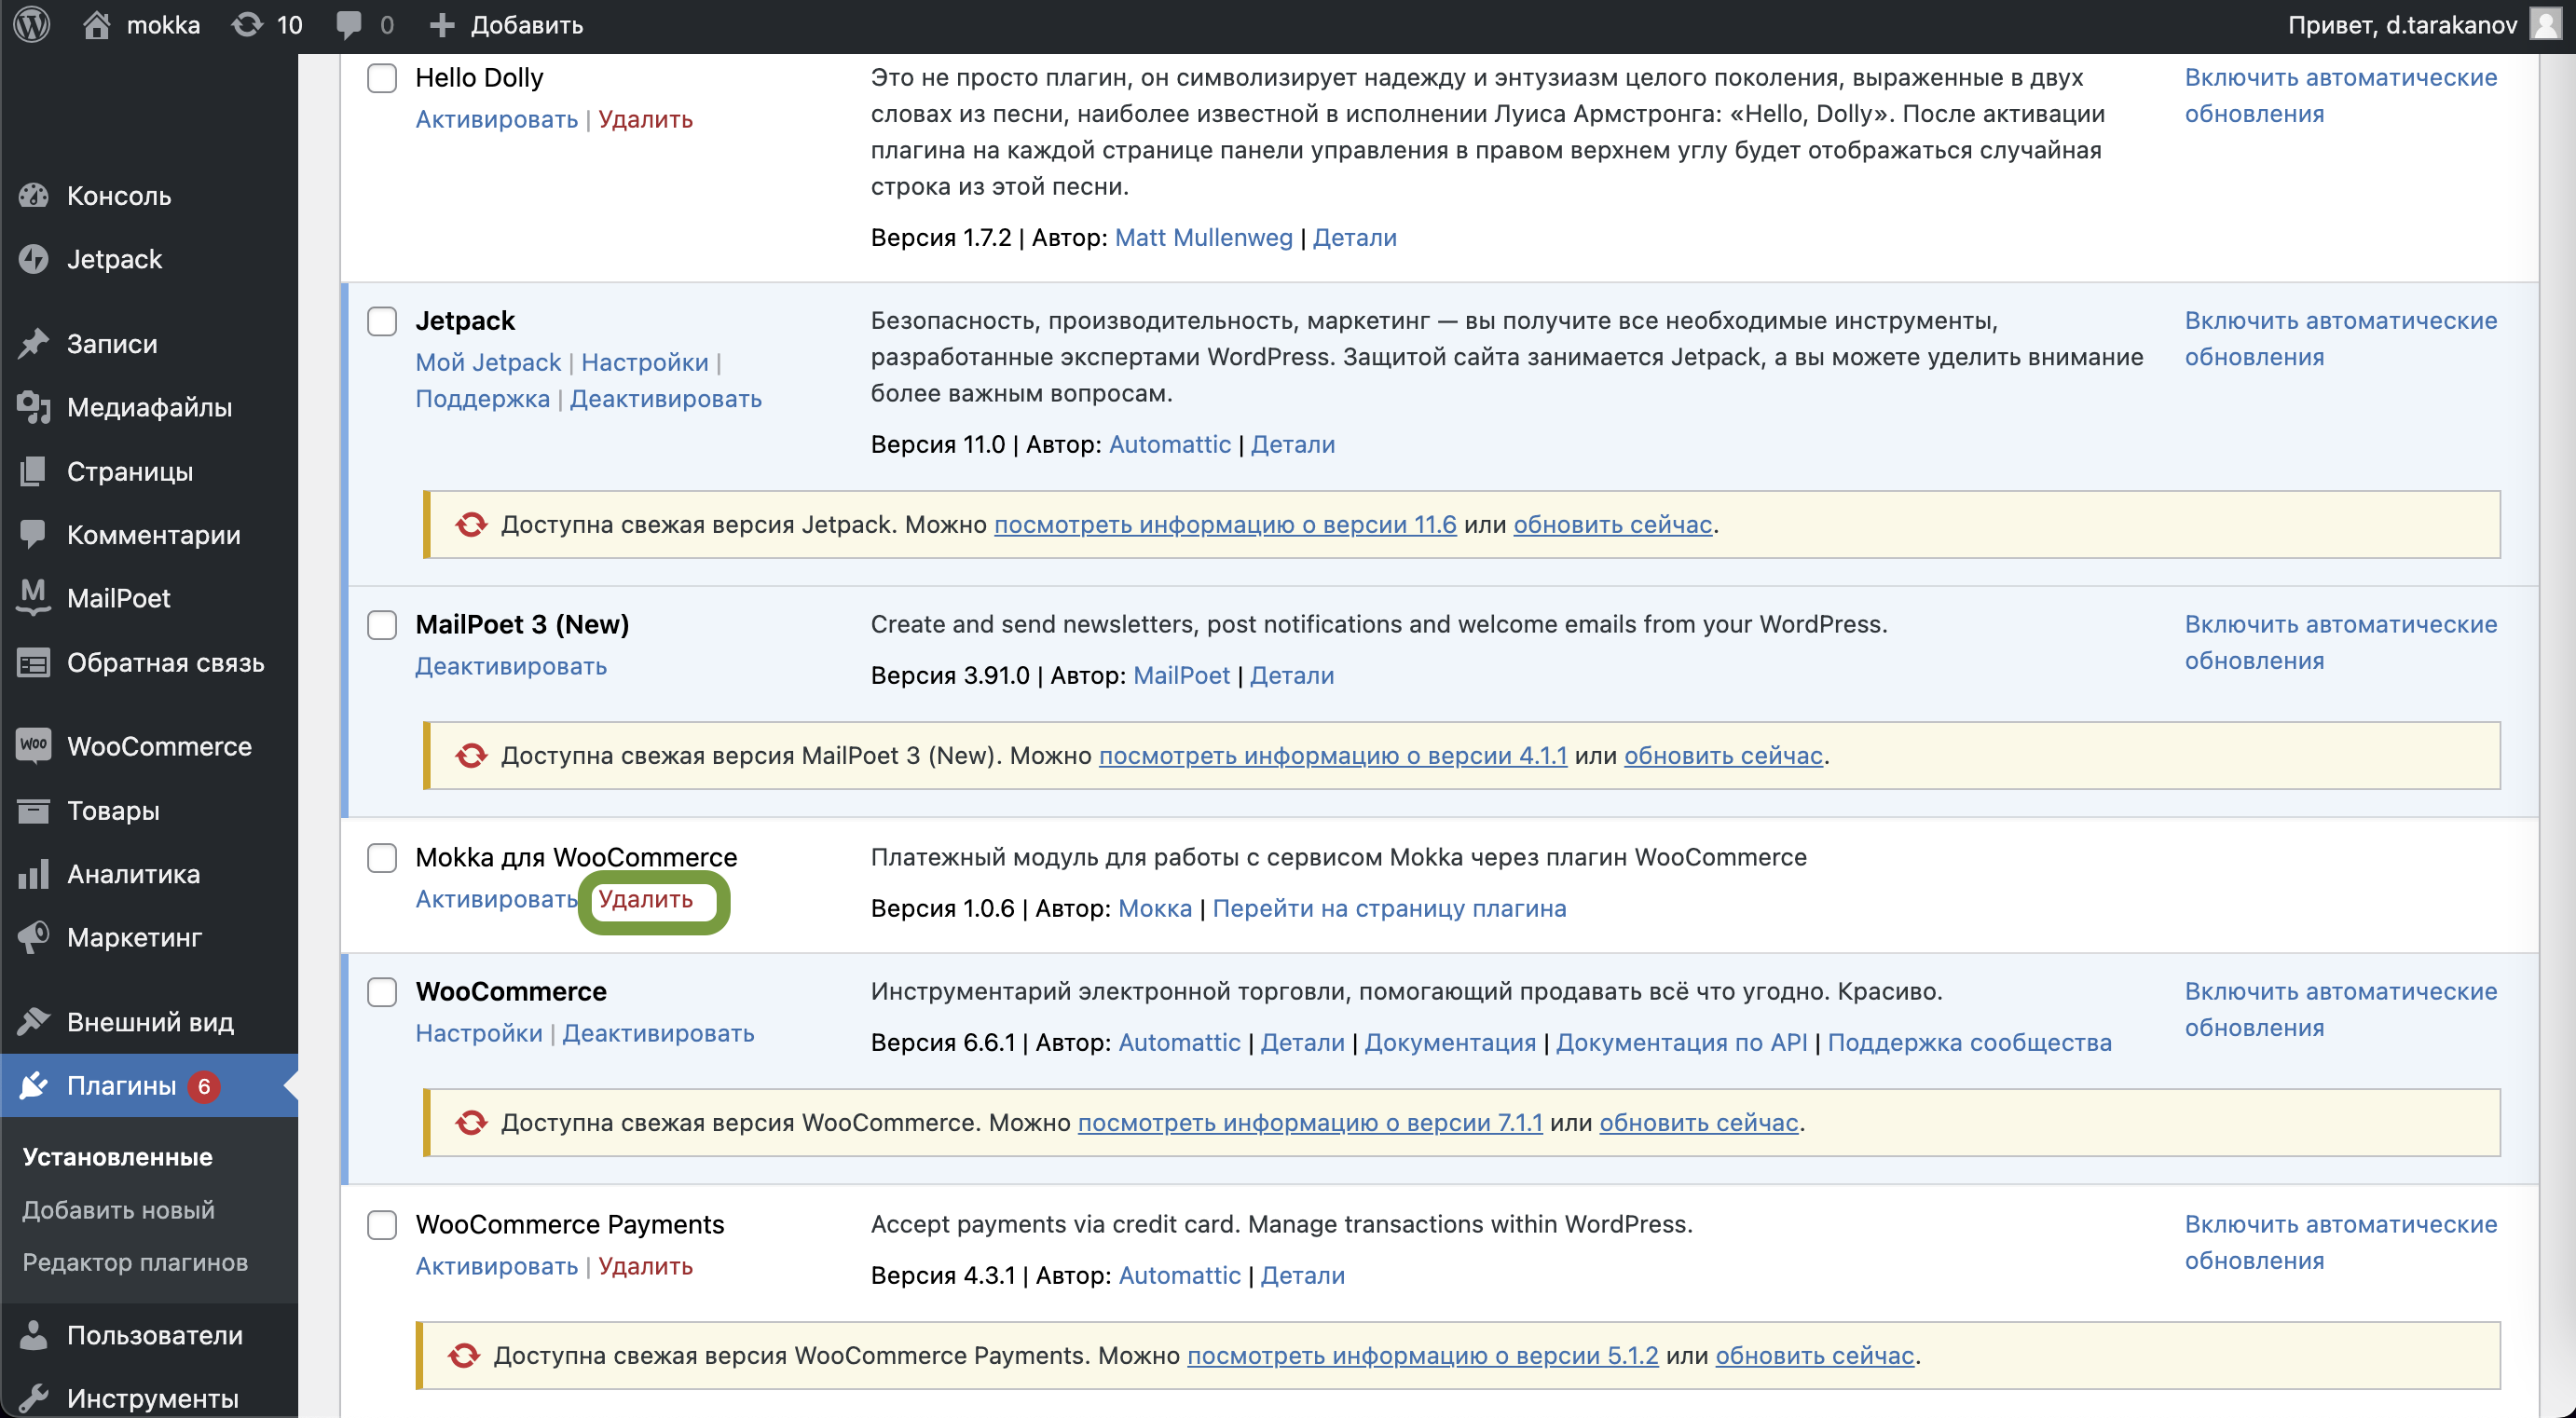Open the comments bubble icon in admin bar
The width and height of the screenshot is (2576, 1418).
click(349, 25)
